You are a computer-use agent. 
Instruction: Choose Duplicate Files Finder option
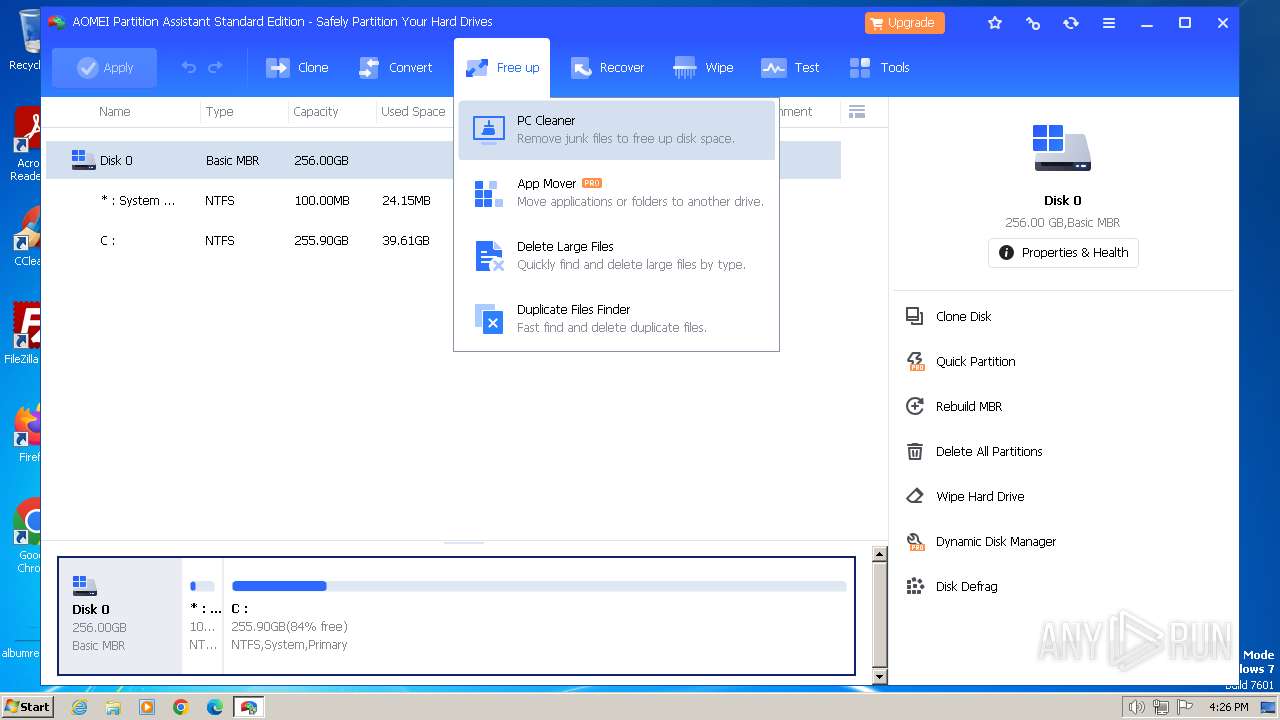pos(616,318)
